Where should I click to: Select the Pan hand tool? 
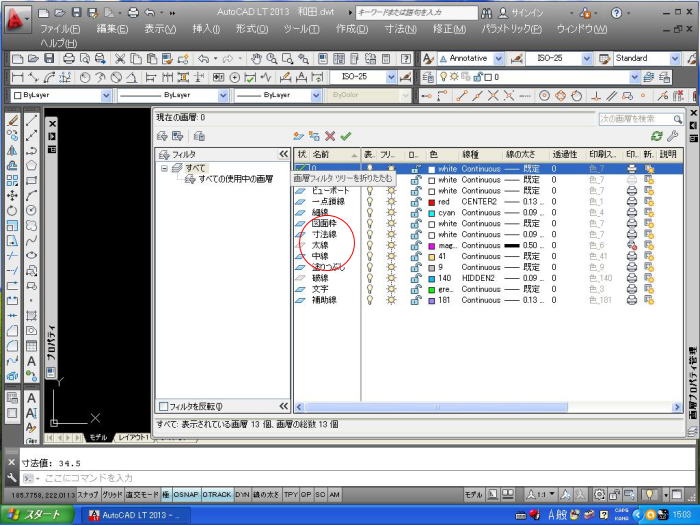[x=256, y=58]
